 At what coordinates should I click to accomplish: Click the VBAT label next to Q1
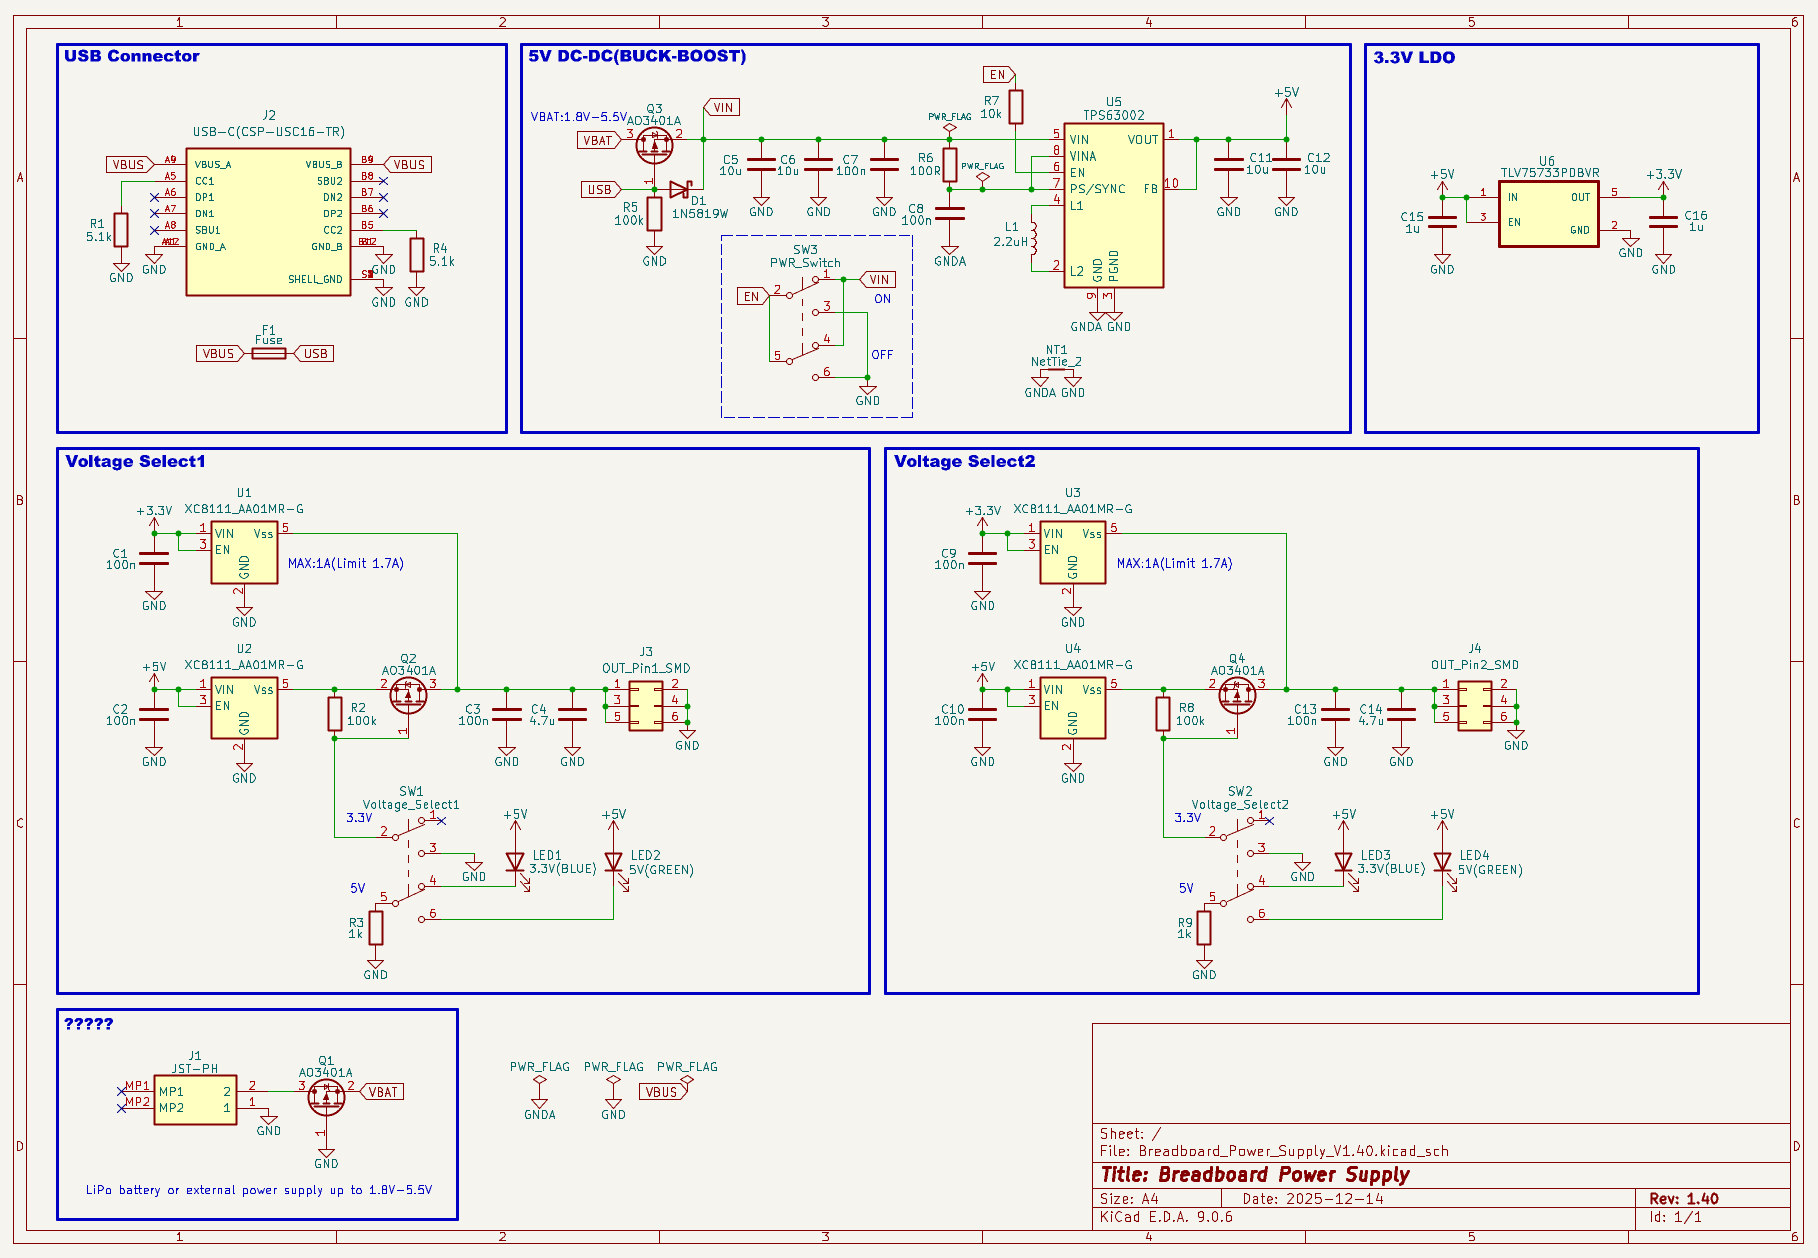(383, 1092)
